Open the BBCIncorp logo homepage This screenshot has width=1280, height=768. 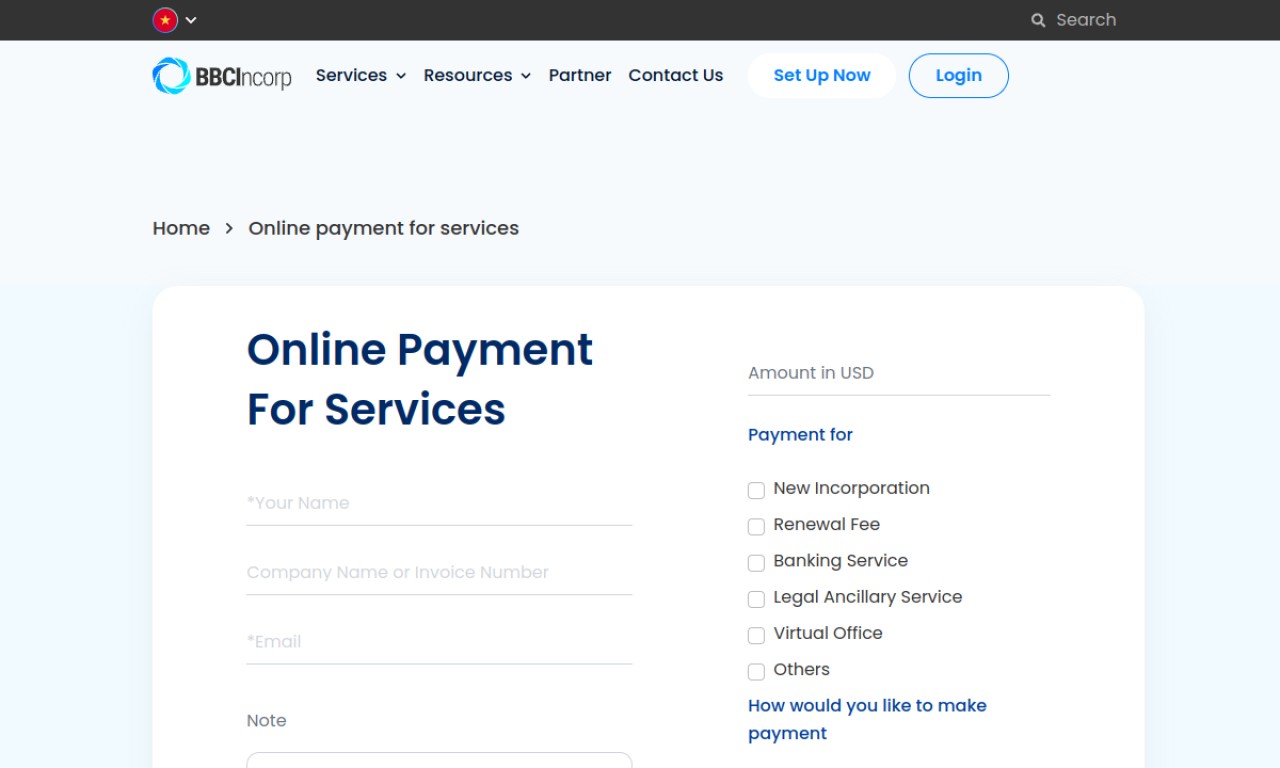[222, 75]
